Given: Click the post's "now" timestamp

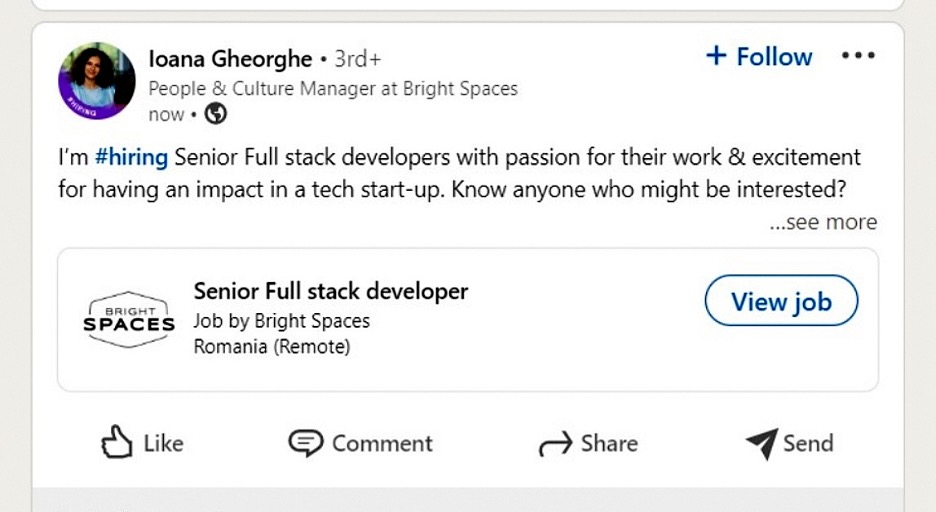Looking at the screenshot, I should point(166,114).
